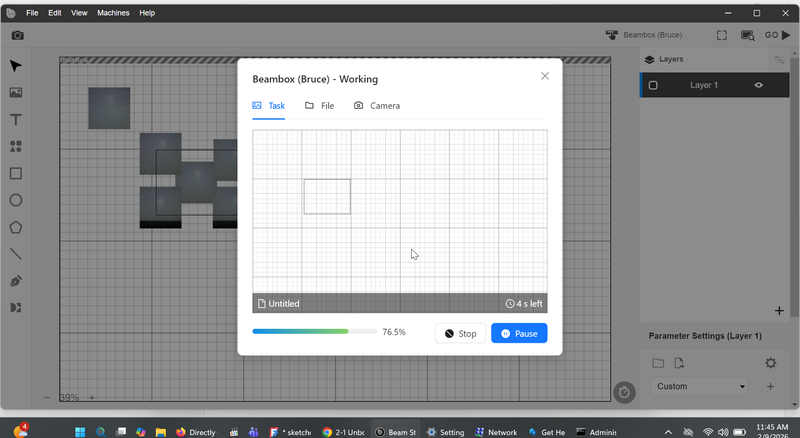Open the Machines menu
Image resolution: width=800 pixels, height=438 pixels.
tap(113, 13)
